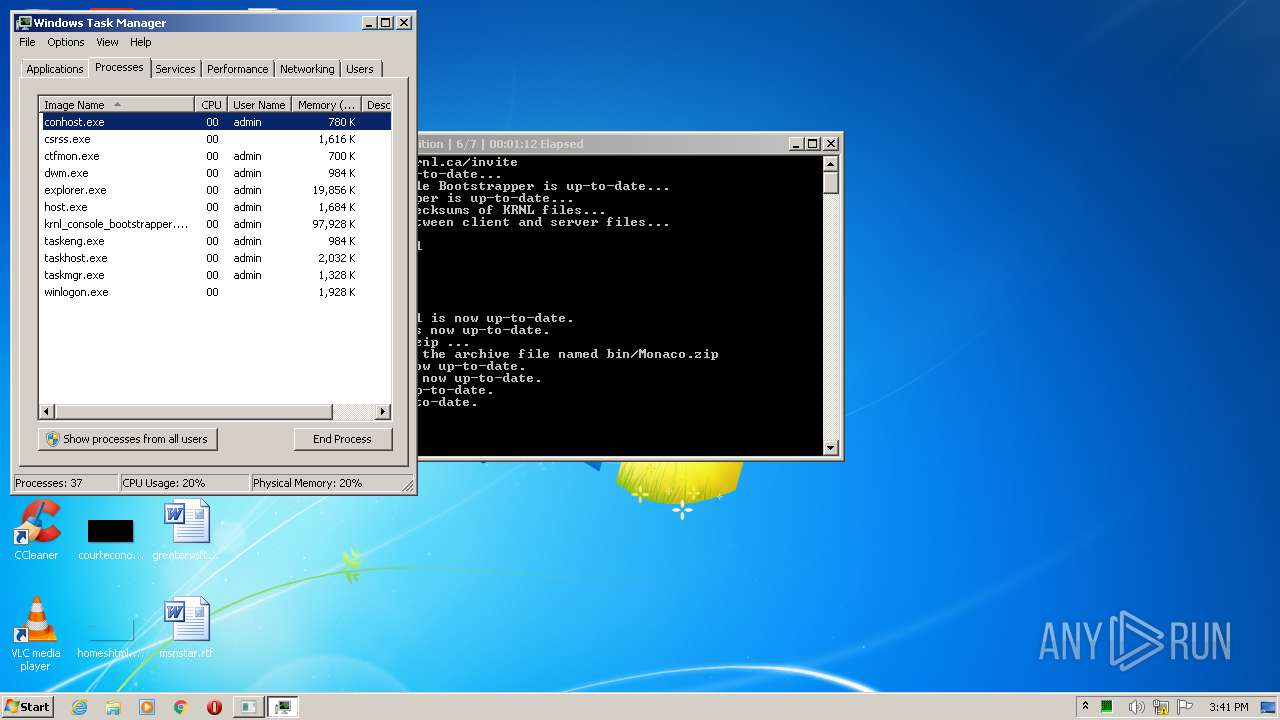The height and width of the screenshot is (720, 1280).
Task: Click console window scroll up arrow
Action: click(830, 163)
